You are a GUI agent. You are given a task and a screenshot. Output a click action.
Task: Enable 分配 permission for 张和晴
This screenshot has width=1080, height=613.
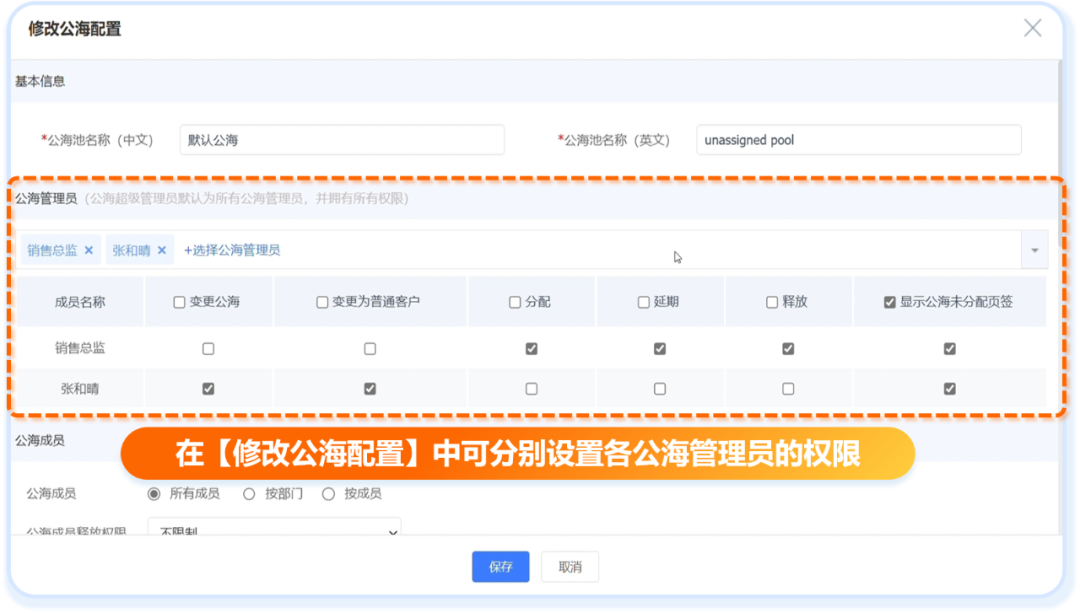[x=532, y=388]
